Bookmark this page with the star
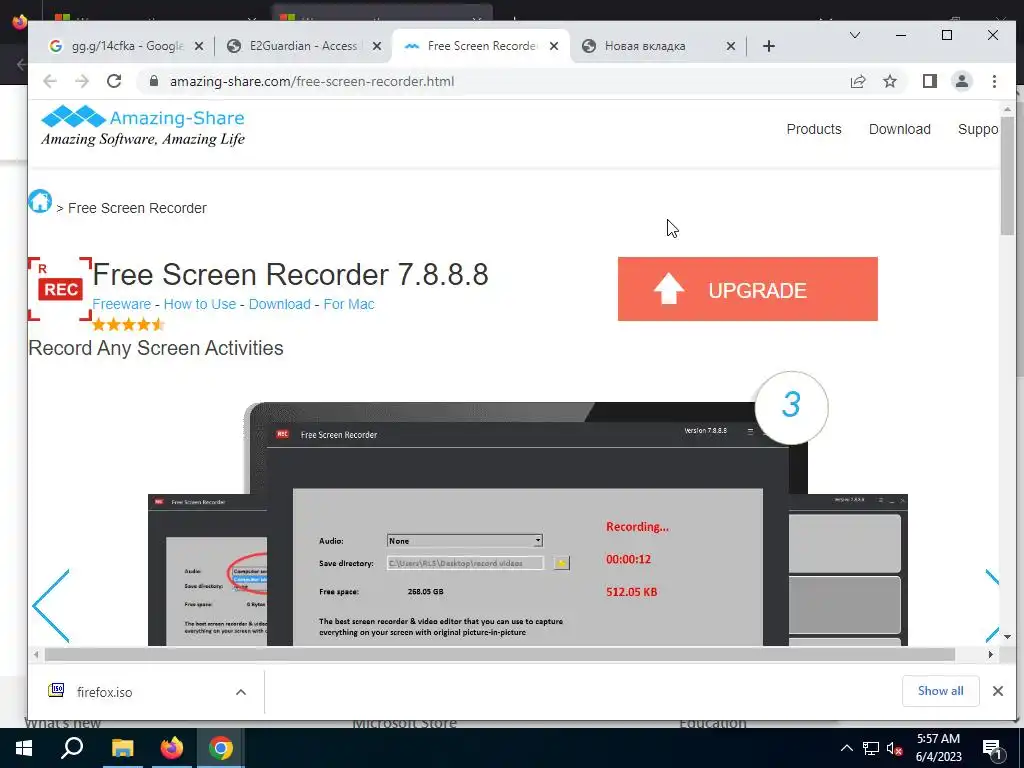Image resolution: width=1024 pixels, height=768 pixels. click(x=889, y=82)
